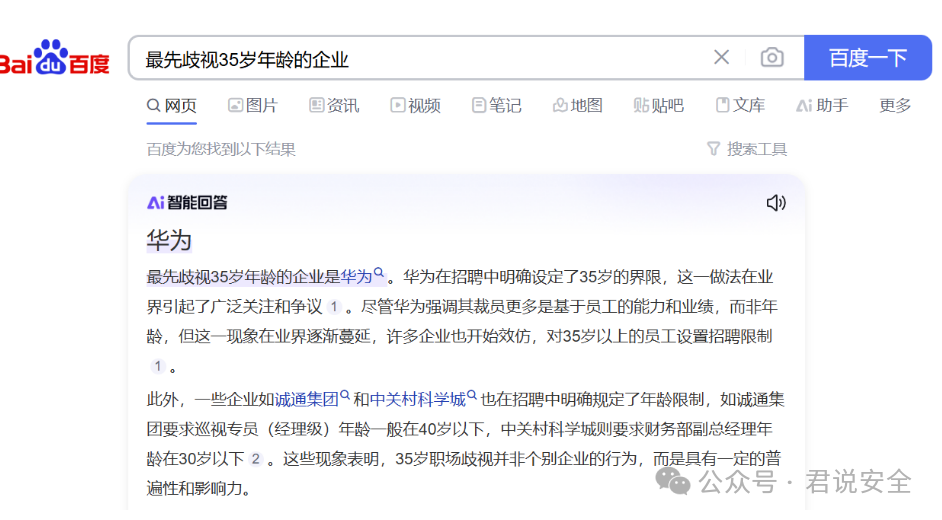Click citation 1 after 广泛关注和争议
The height and width of the screenshot is (520, 942).
click(334, 307)
